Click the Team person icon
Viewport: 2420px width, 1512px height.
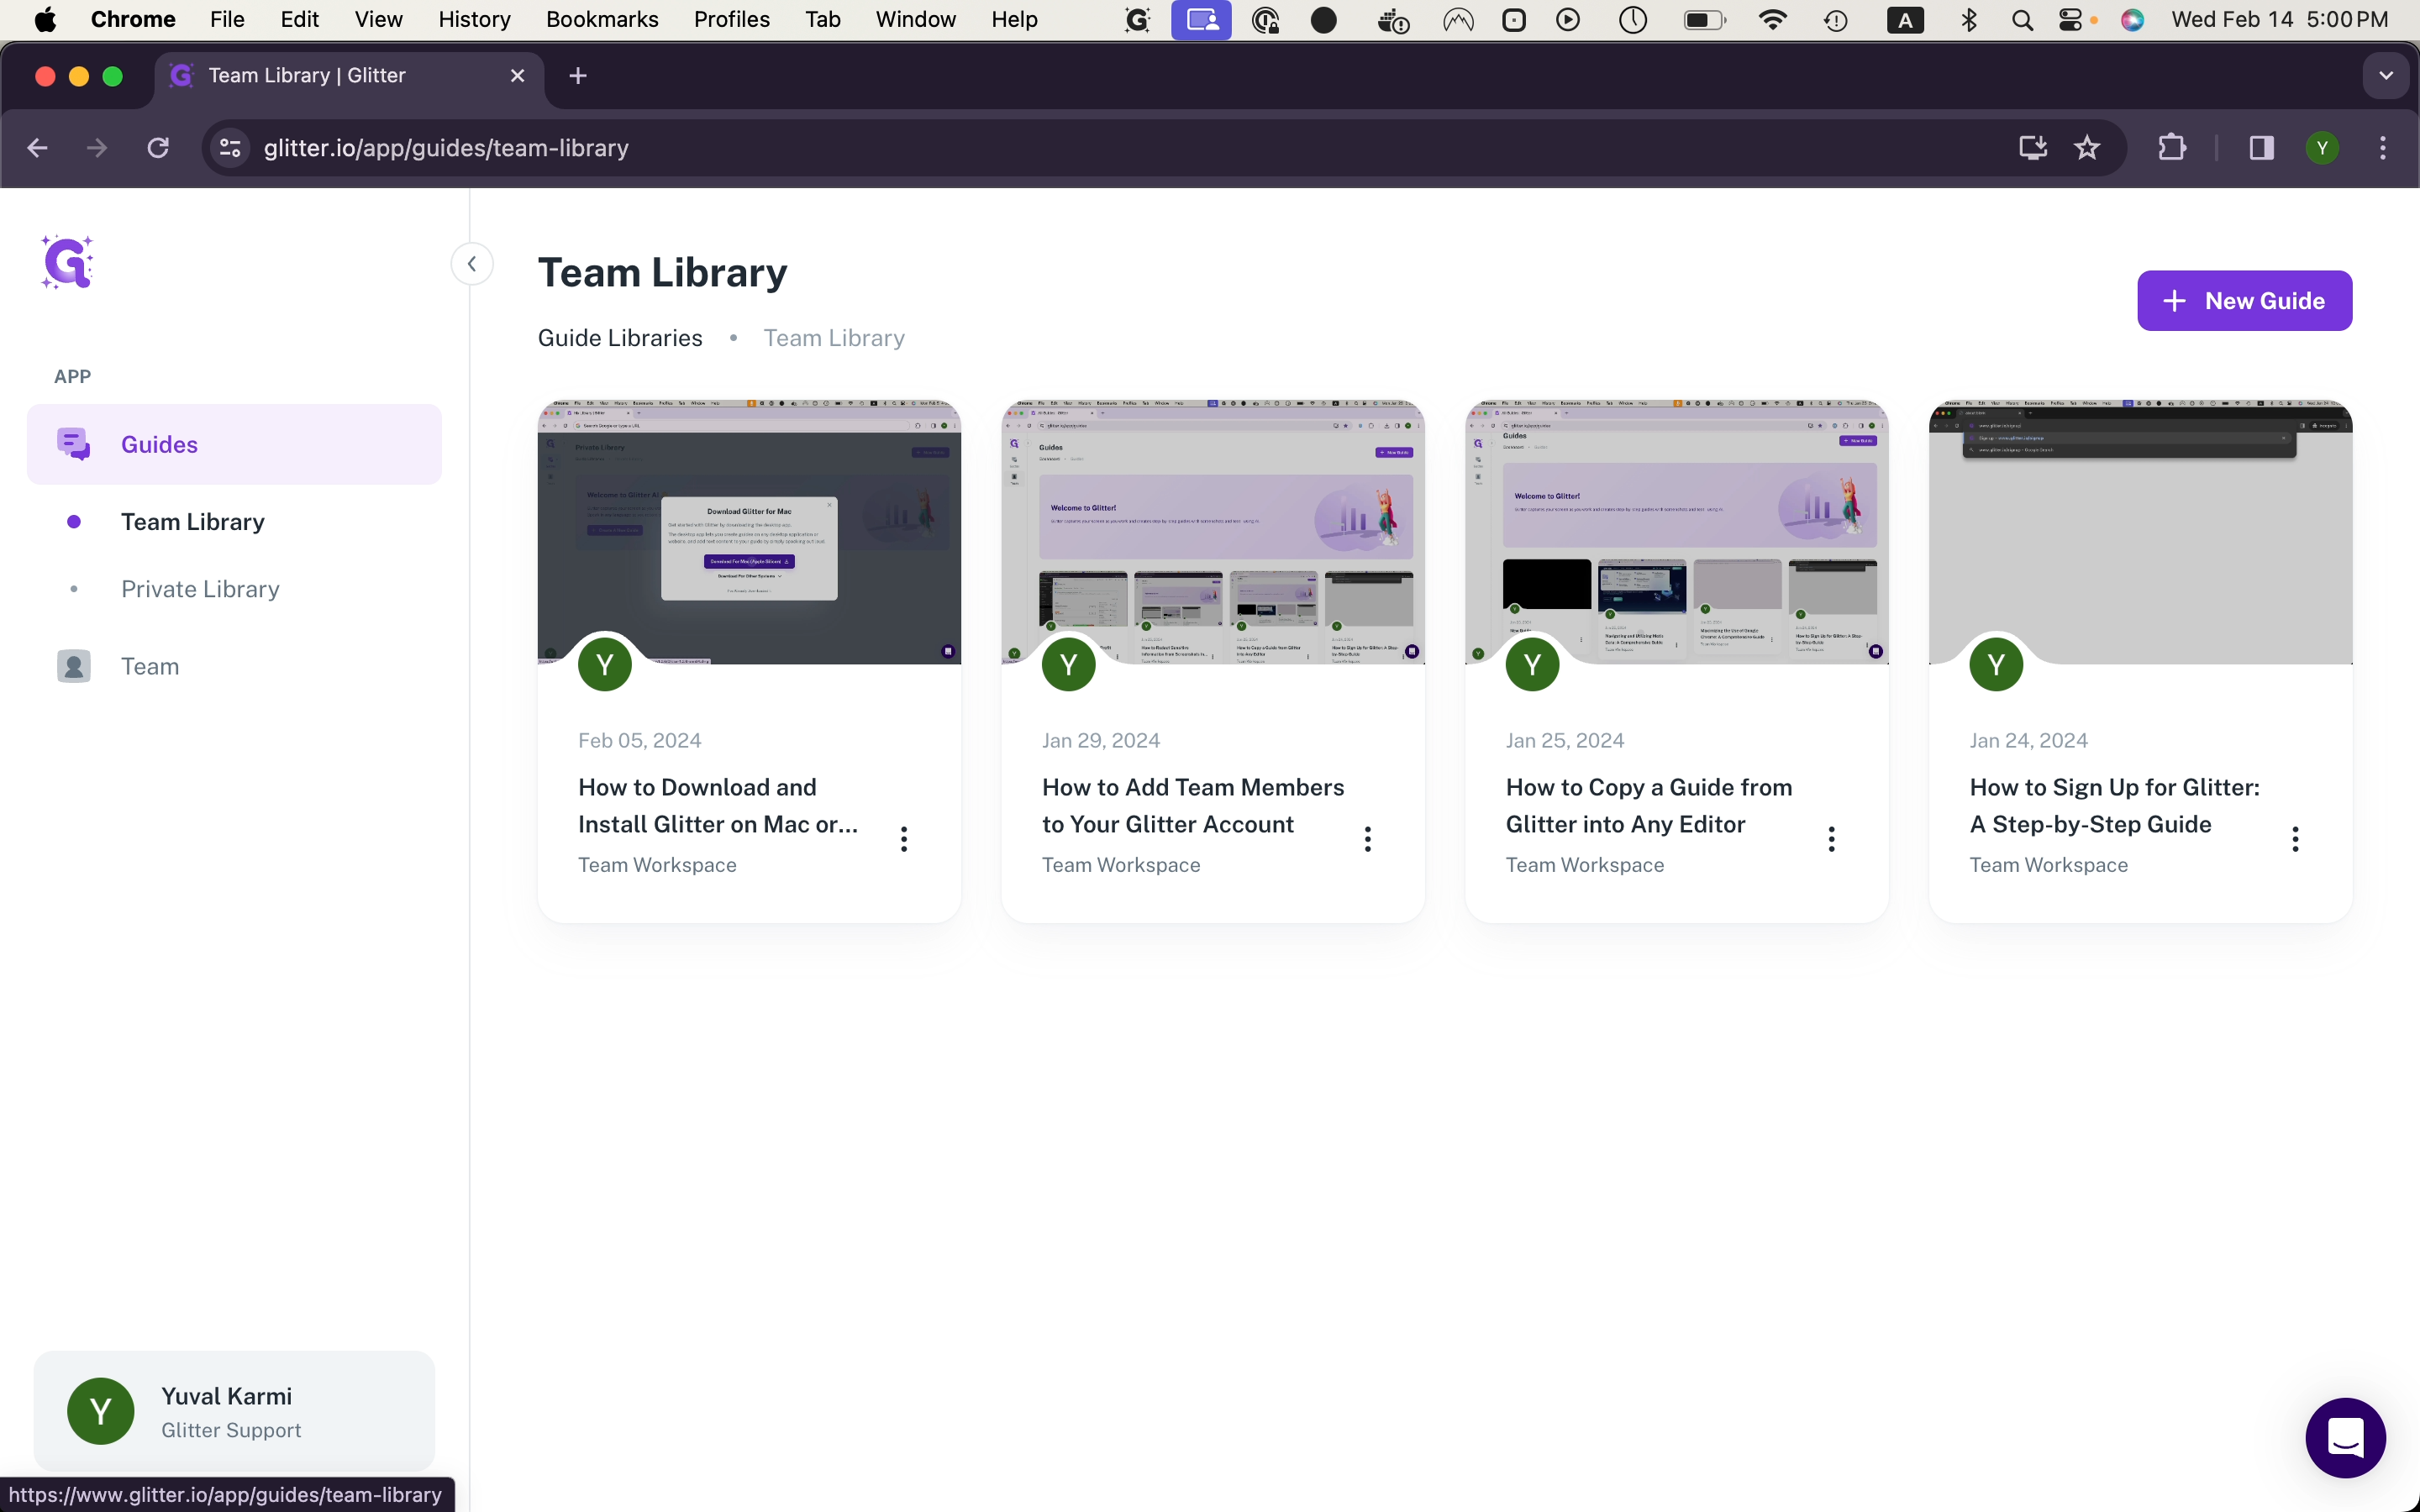74,666
